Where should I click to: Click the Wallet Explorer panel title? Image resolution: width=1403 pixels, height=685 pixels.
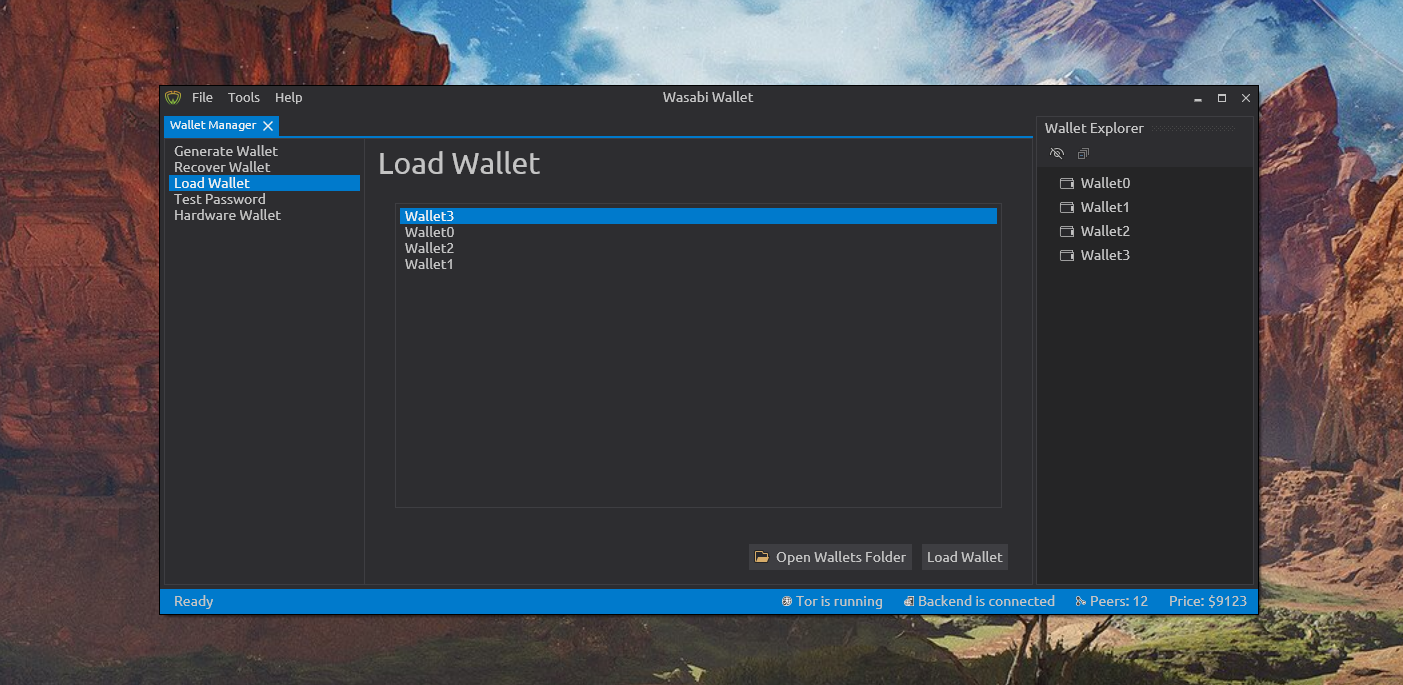click(x=1094, y=128)
